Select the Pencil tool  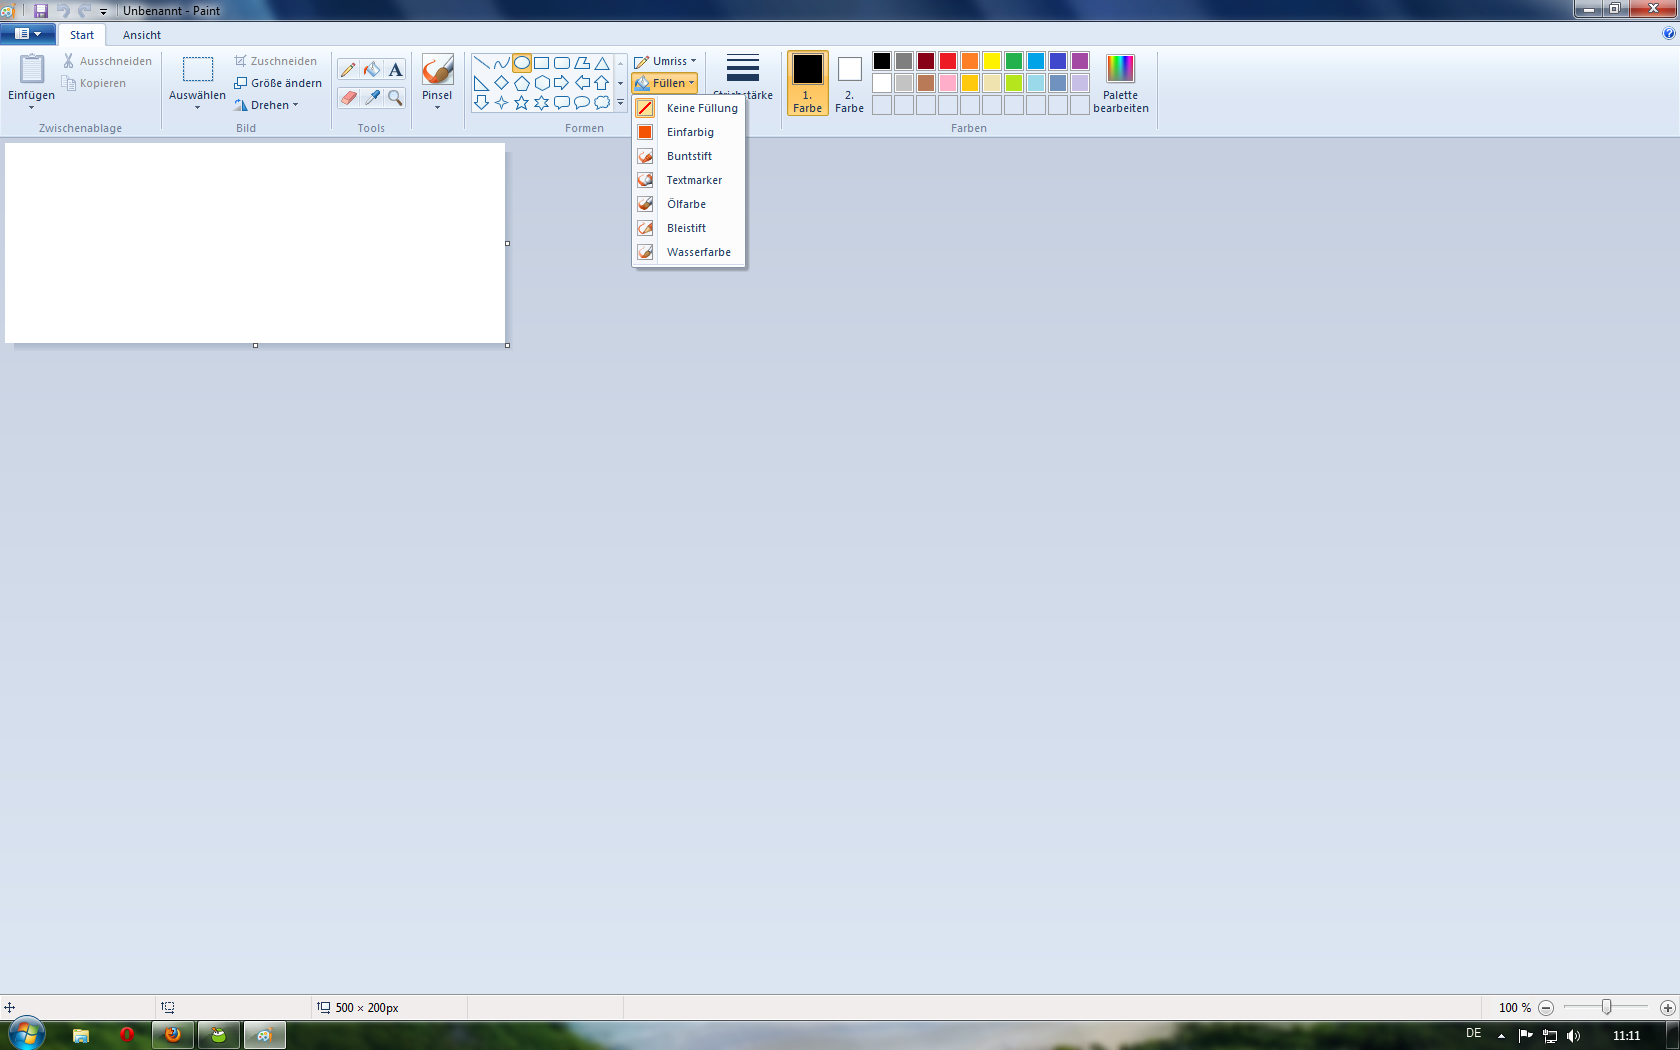[x=348, y=70]
